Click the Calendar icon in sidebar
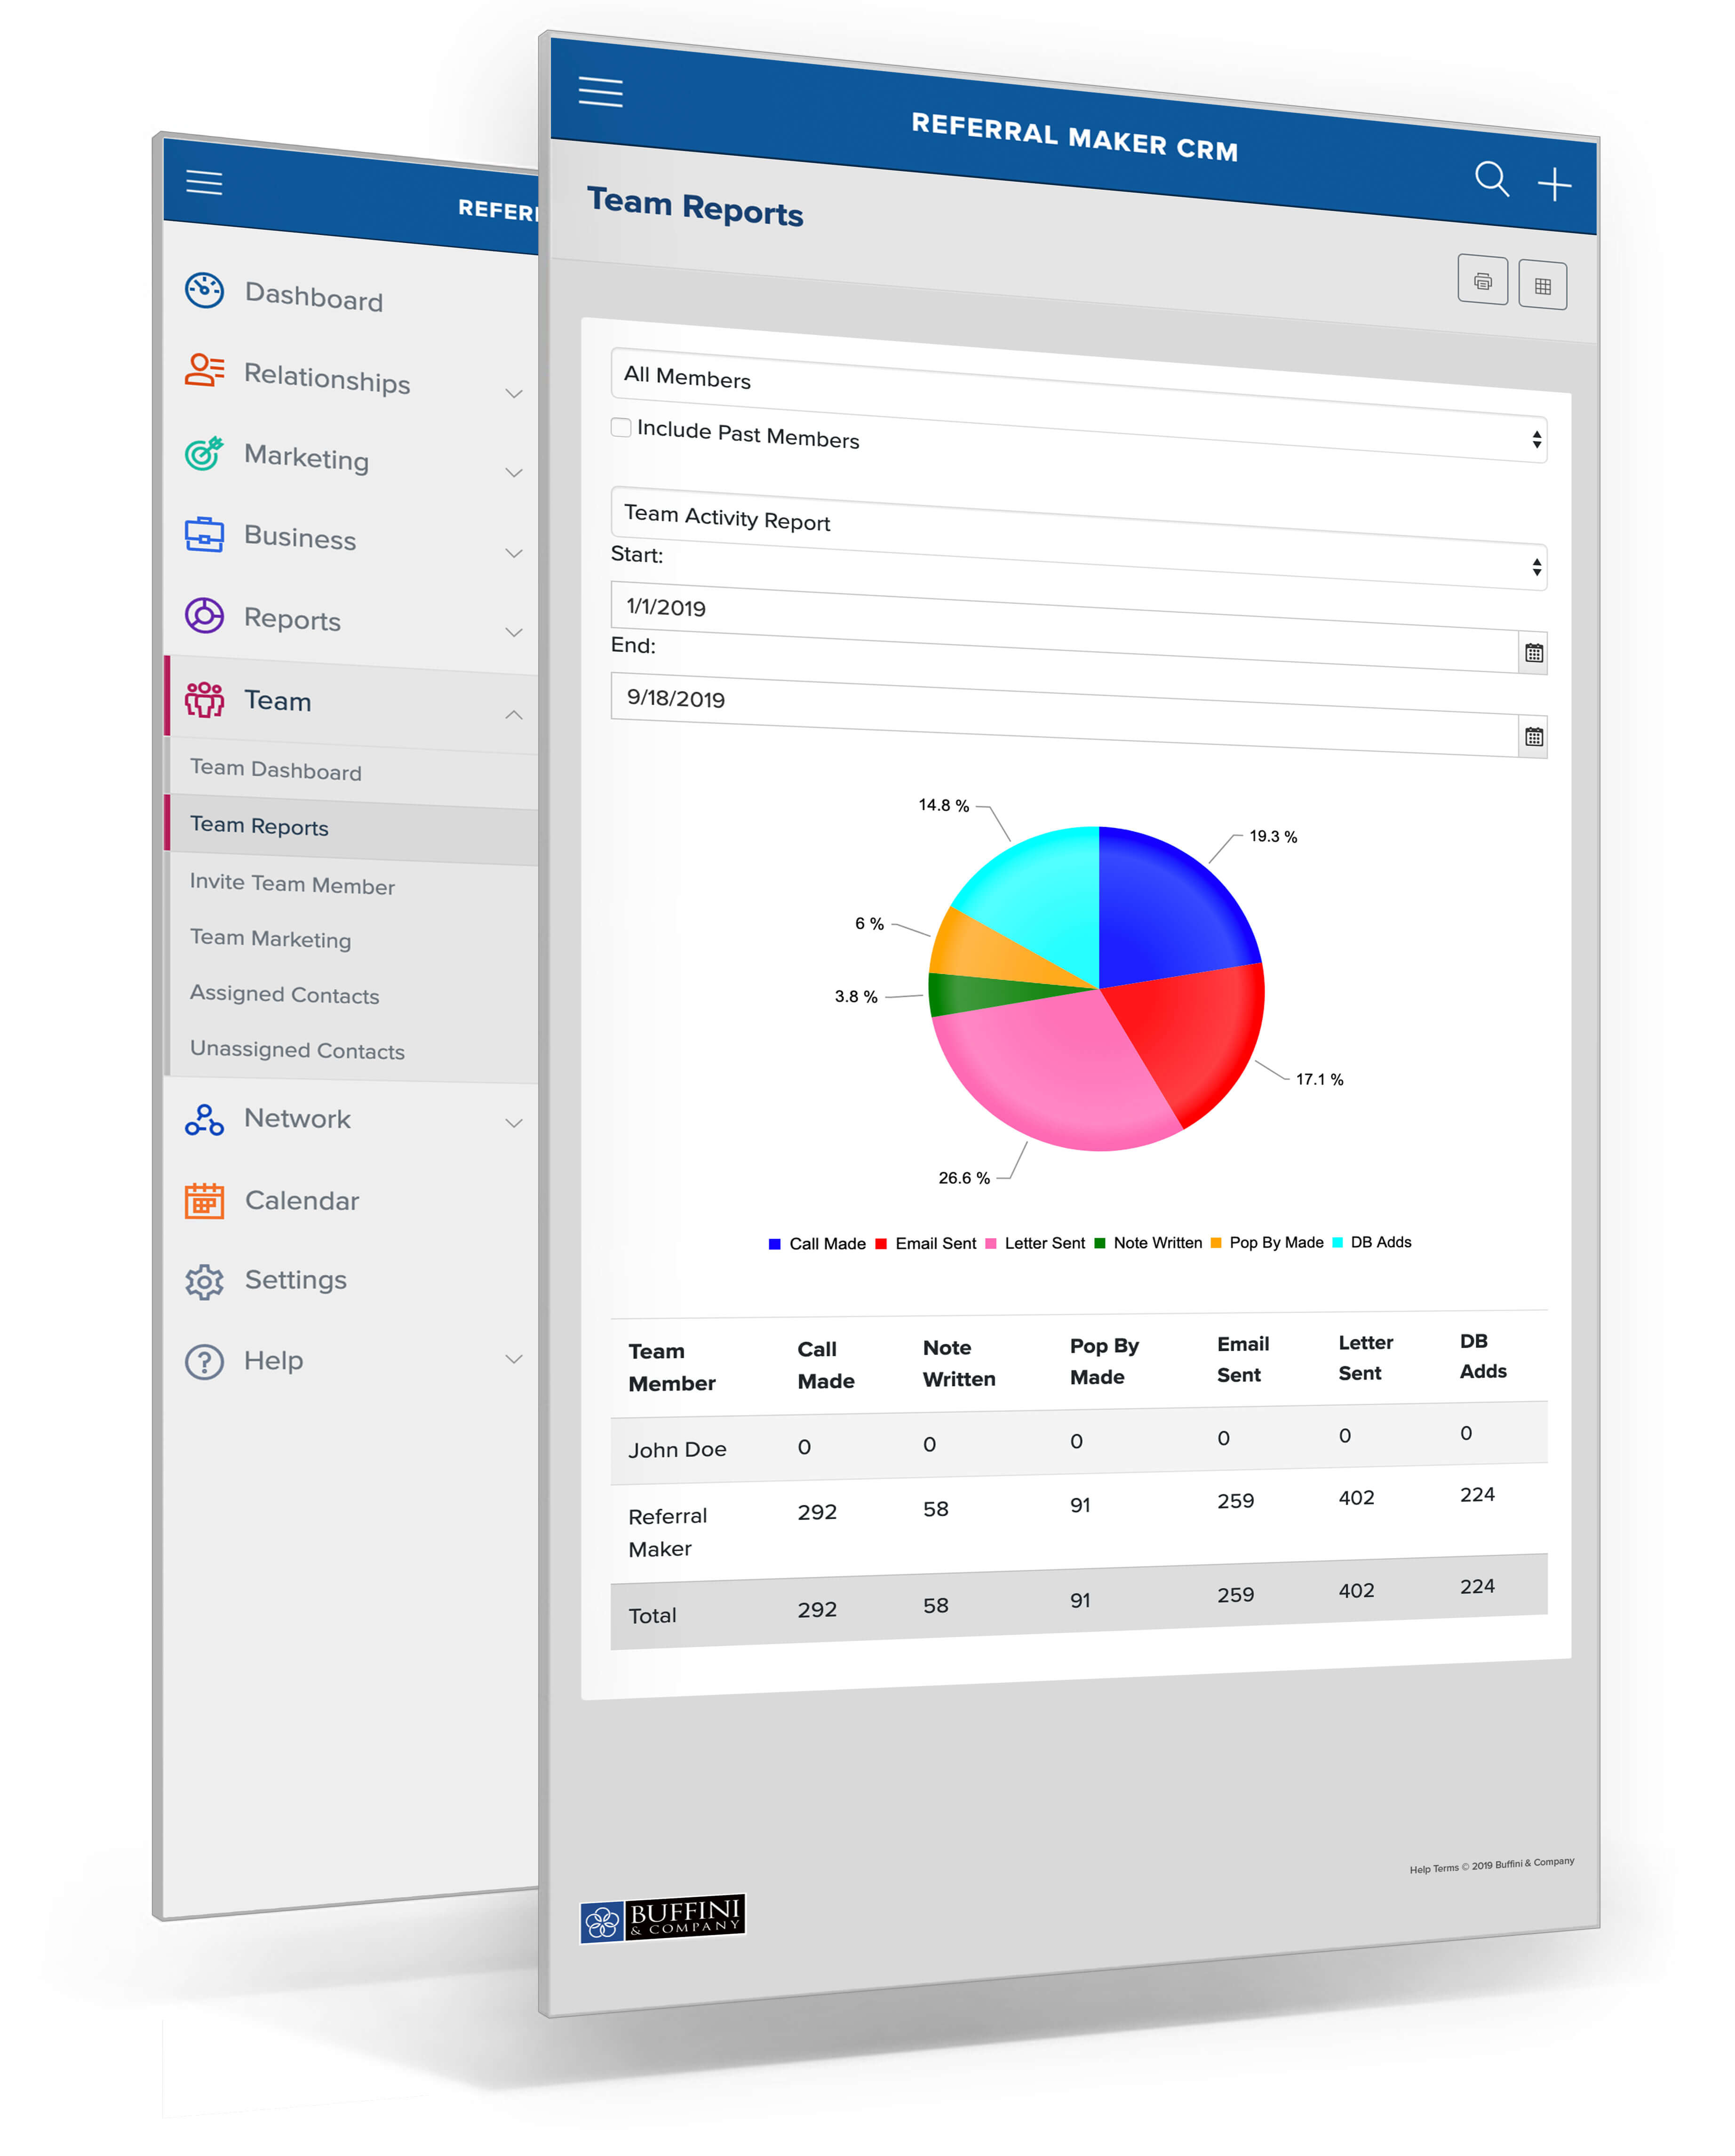 (x=204, y=1201)
